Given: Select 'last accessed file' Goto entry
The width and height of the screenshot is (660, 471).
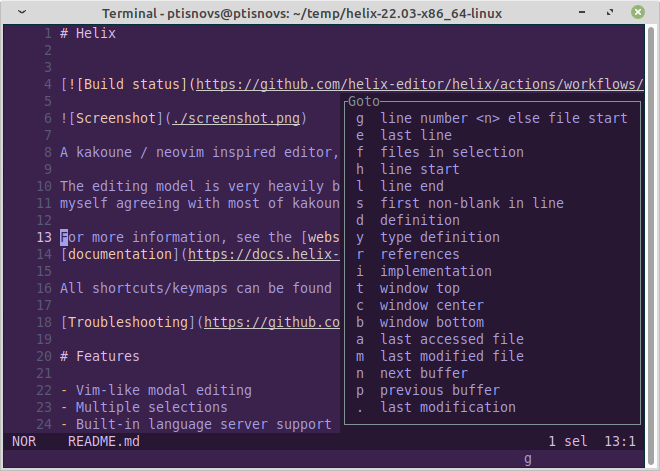Looking at the screenshot, I should (x=439, y=339).
